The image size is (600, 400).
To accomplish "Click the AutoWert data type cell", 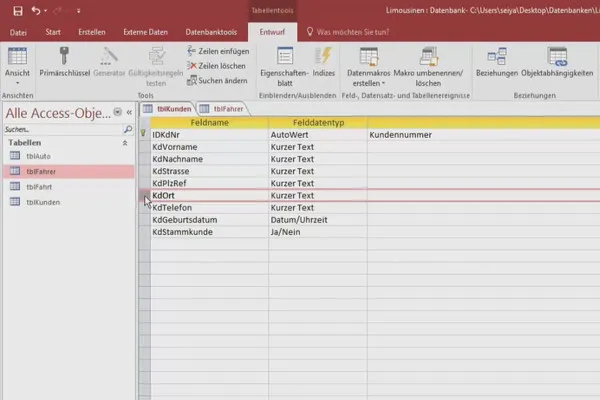I will pyautogui.click(x=318, y=135).
